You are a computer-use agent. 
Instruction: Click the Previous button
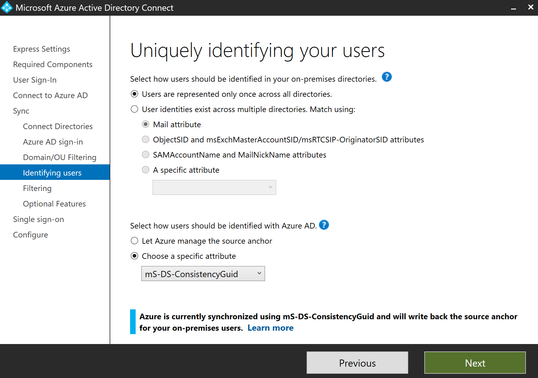(x=357, y=363)
